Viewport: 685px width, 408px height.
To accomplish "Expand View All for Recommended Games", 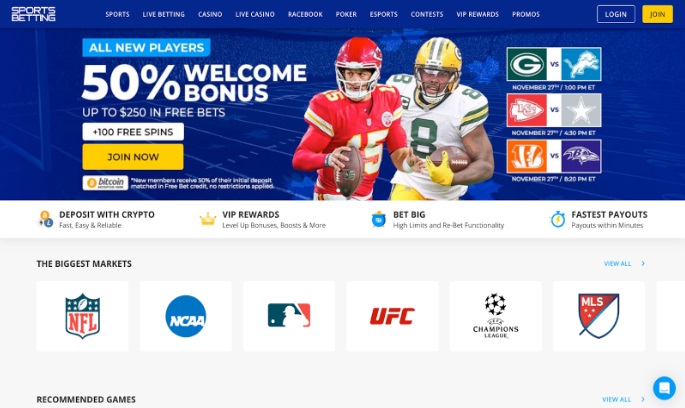I will click(x=623, y=399).
